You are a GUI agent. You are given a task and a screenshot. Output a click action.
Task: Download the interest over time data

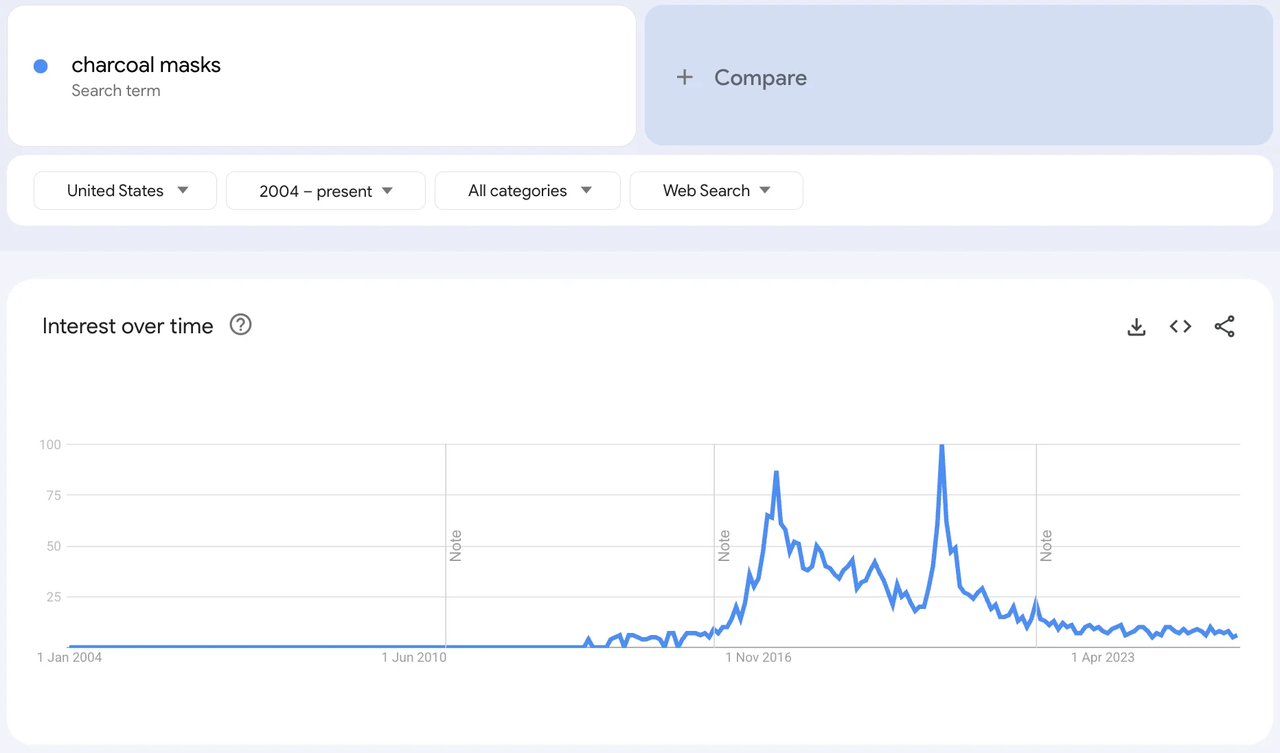pyautogui.click(x=1136, y=327)
